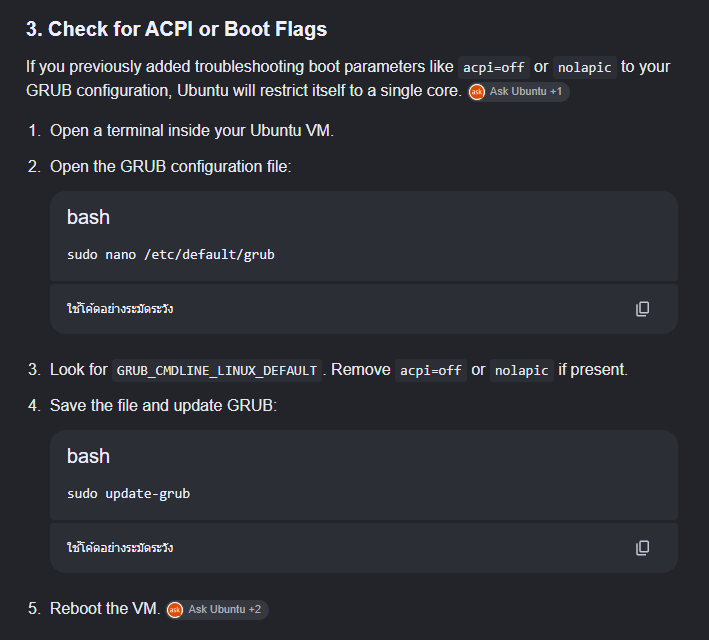Screen dimensions: 709x640
Task: Click the 'bash' label above update-grub command
Action: click(89, 456)
